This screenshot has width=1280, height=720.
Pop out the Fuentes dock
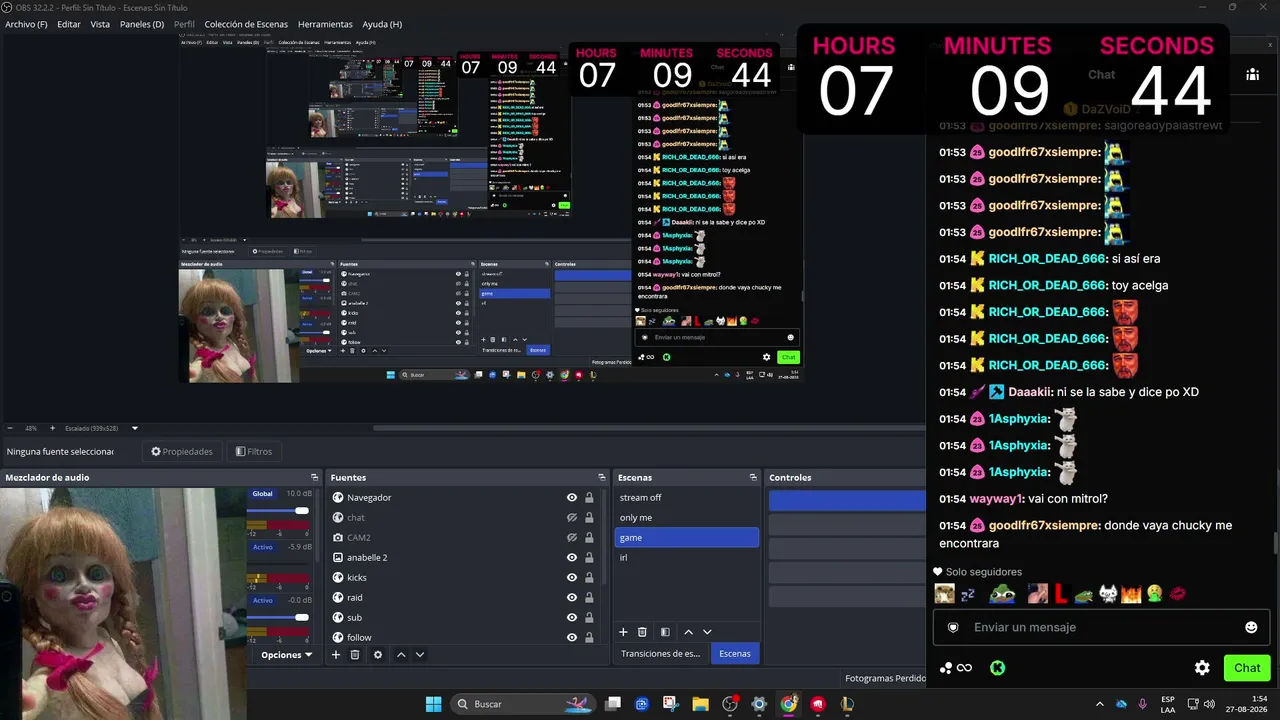click(x=601, y=477)
